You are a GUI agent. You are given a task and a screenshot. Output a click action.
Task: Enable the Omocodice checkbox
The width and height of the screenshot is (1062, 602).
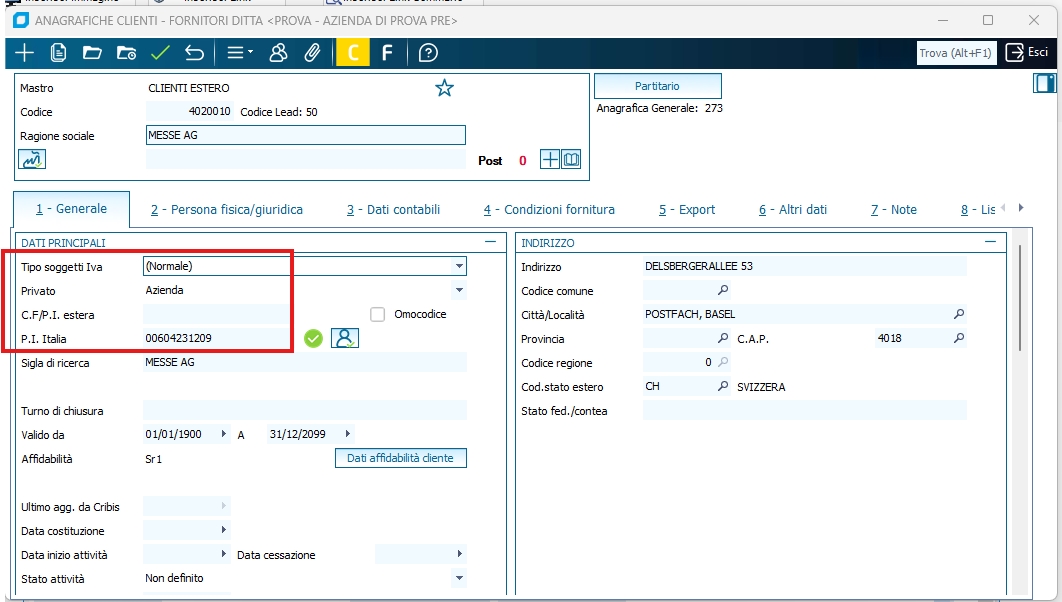[x=378, y=314]
